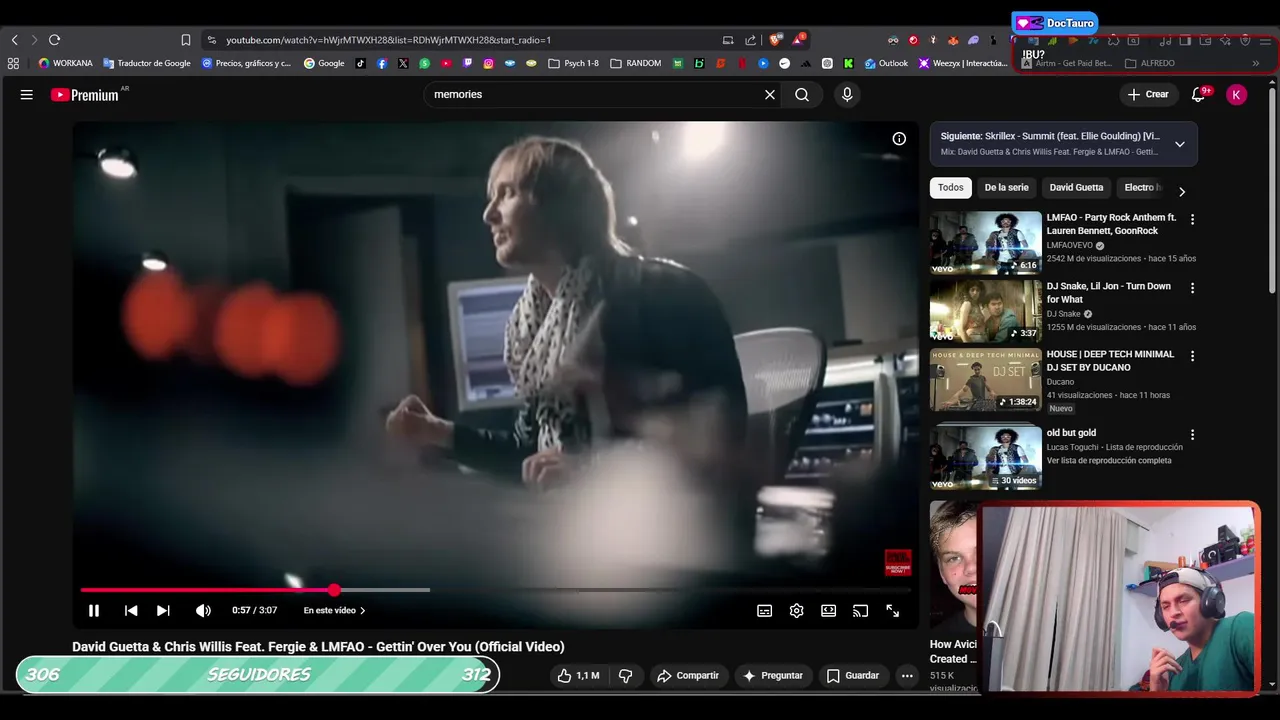The height and width of the screenshot is (720, 1280).
Task: Open WORKANA bookmark
Action: click(x=65, y=63)
